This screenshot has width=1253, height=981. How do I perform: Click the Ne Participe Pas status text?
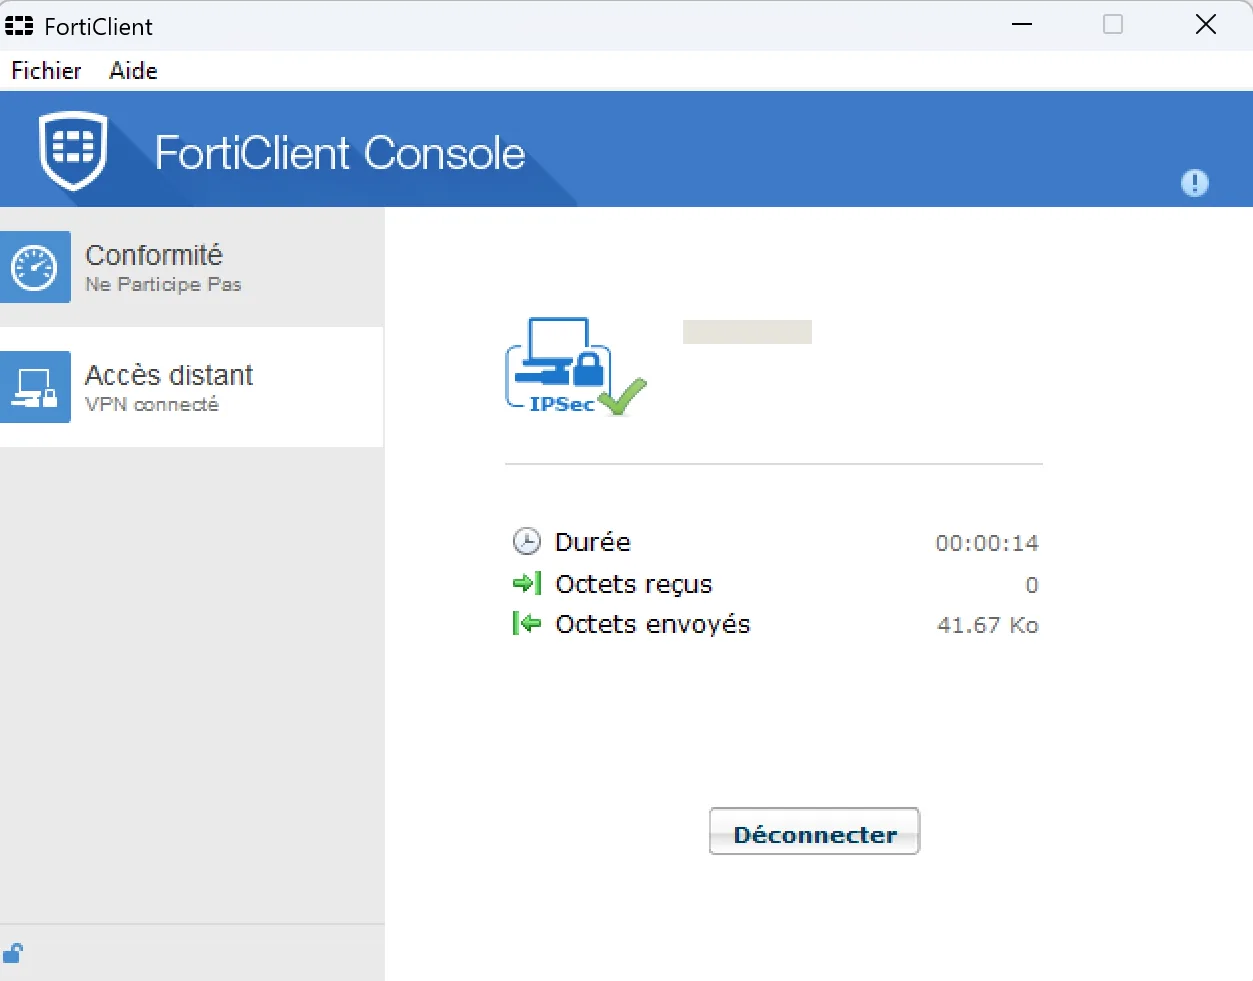[x=163, y=284]
